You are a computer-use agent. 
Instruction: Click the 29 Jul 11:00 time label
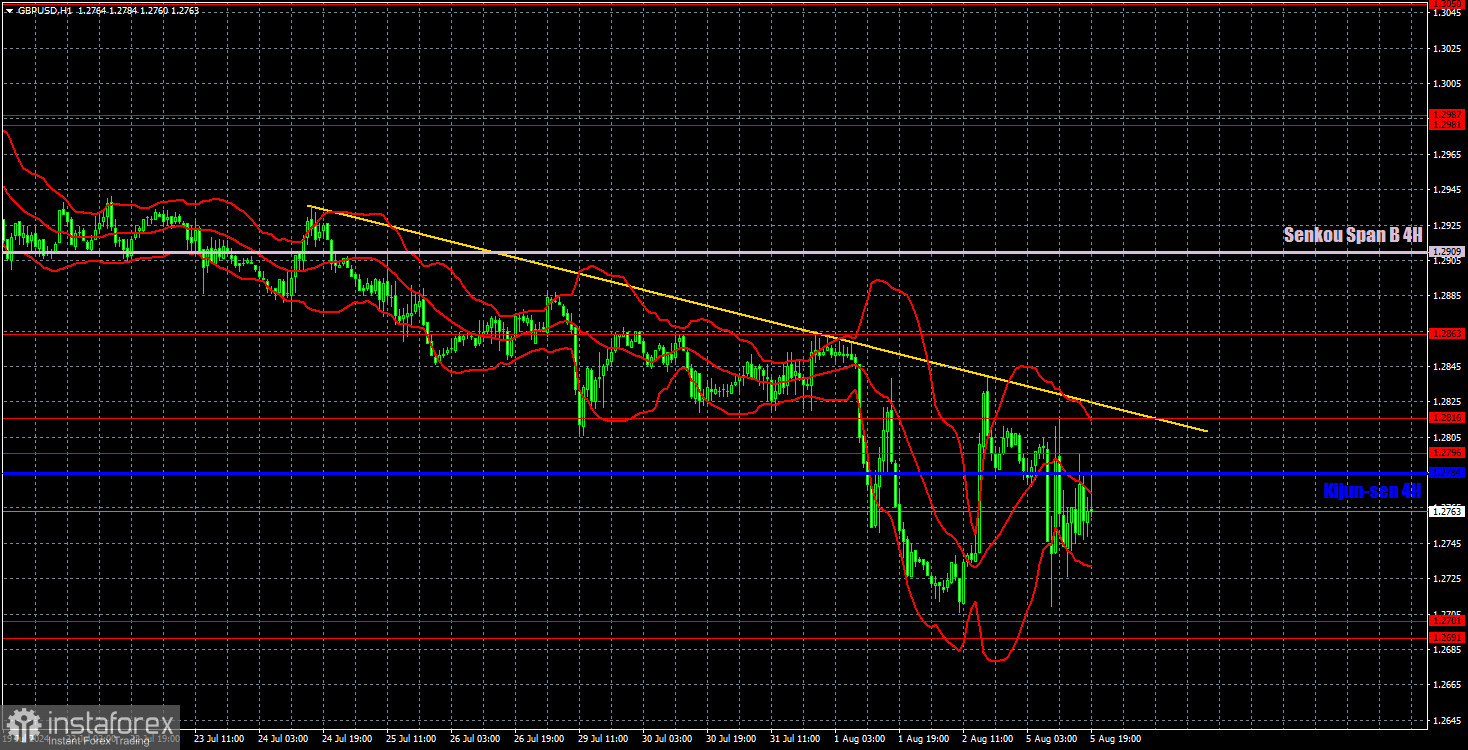[601, 739]
